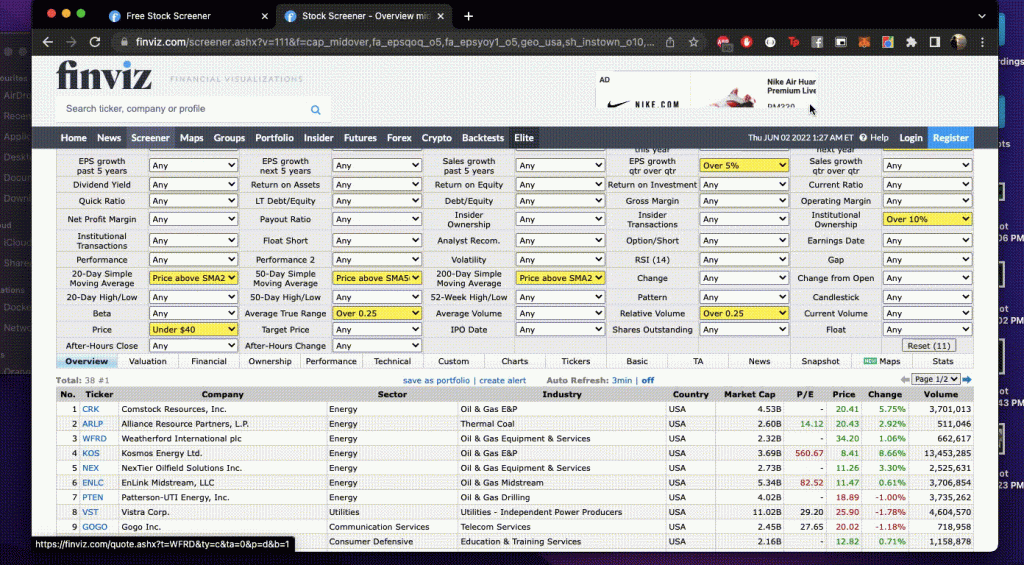The width and height of the screenshot is (1024, 565).
Task: Open the Price 'Under $40' dropdown
Action: click(193, 329)
